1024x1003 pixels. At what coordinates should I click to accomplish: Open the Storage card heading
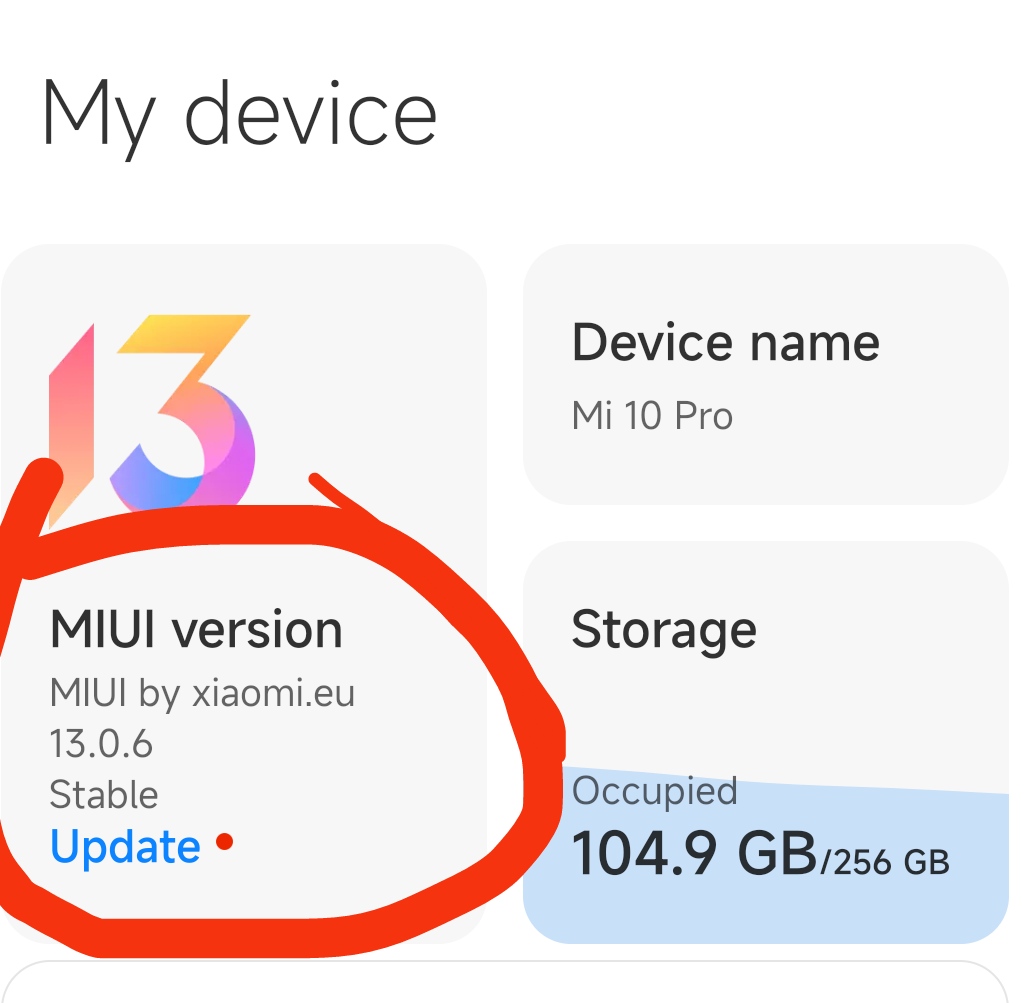pos(664,629)
